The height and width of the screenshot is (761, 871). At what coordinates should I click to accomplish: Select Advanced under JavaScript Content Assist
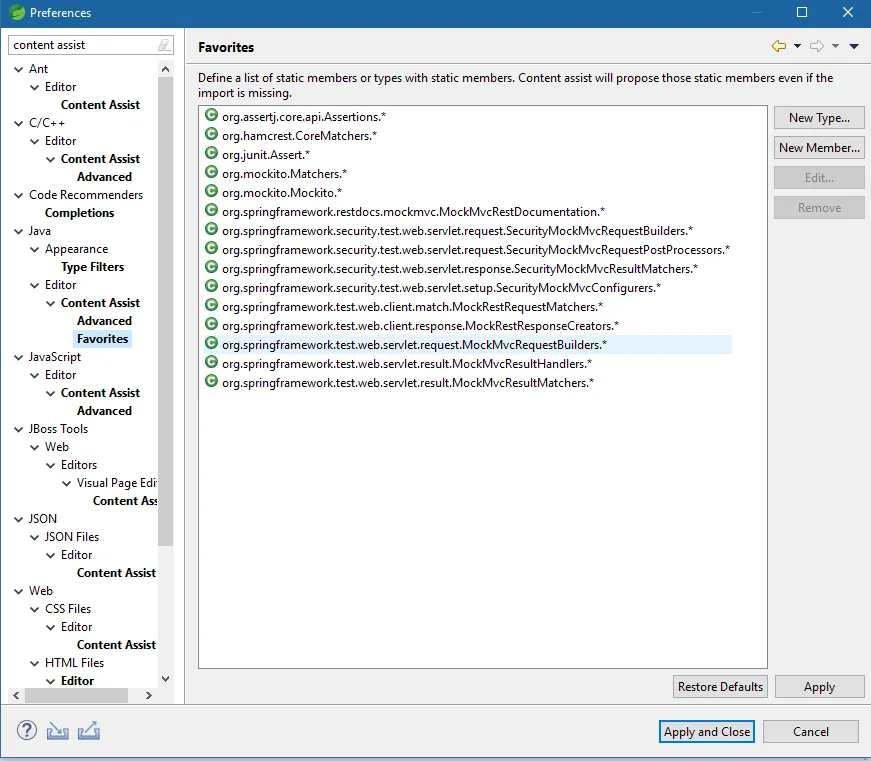104,411
